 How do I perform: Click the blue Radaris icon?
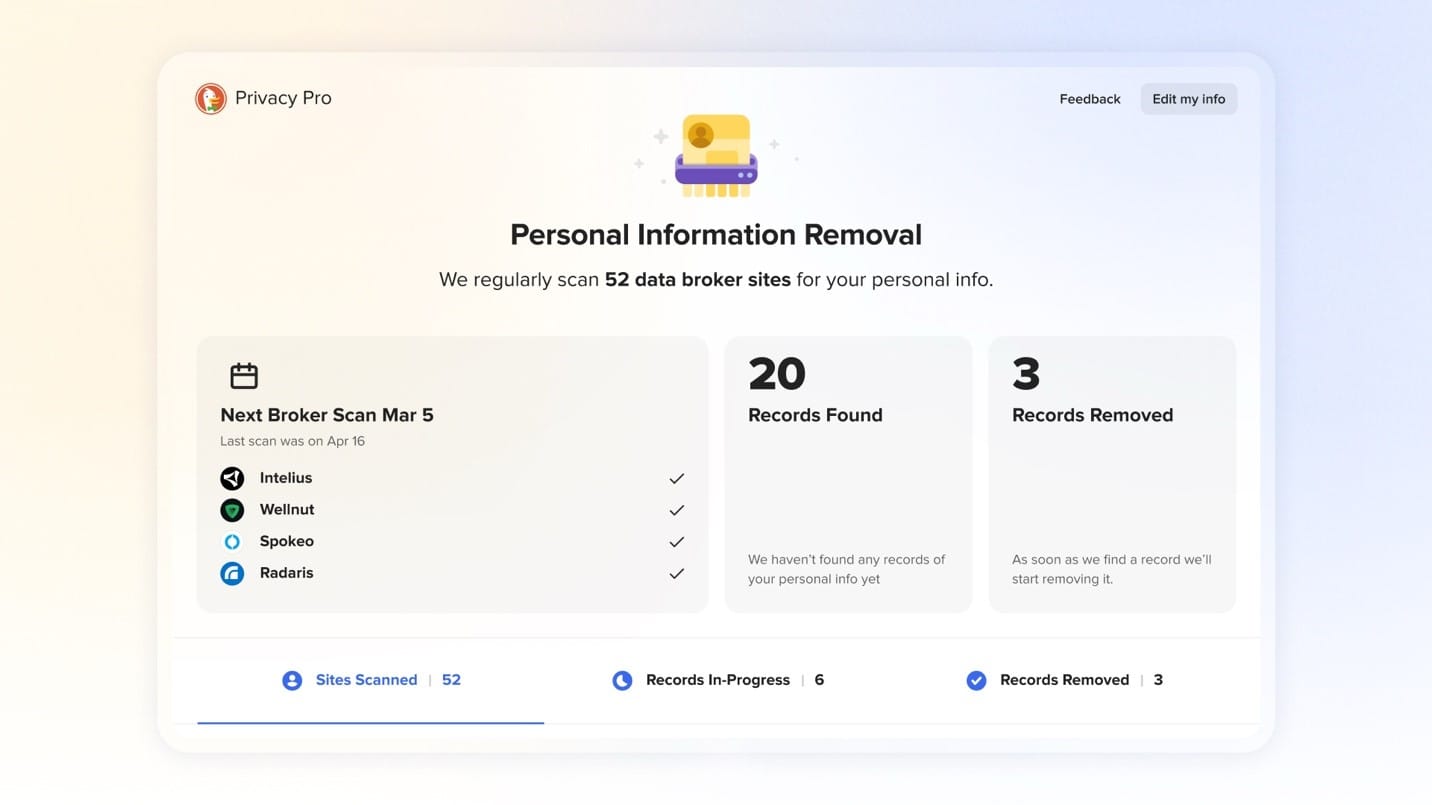tap(232, 574)
